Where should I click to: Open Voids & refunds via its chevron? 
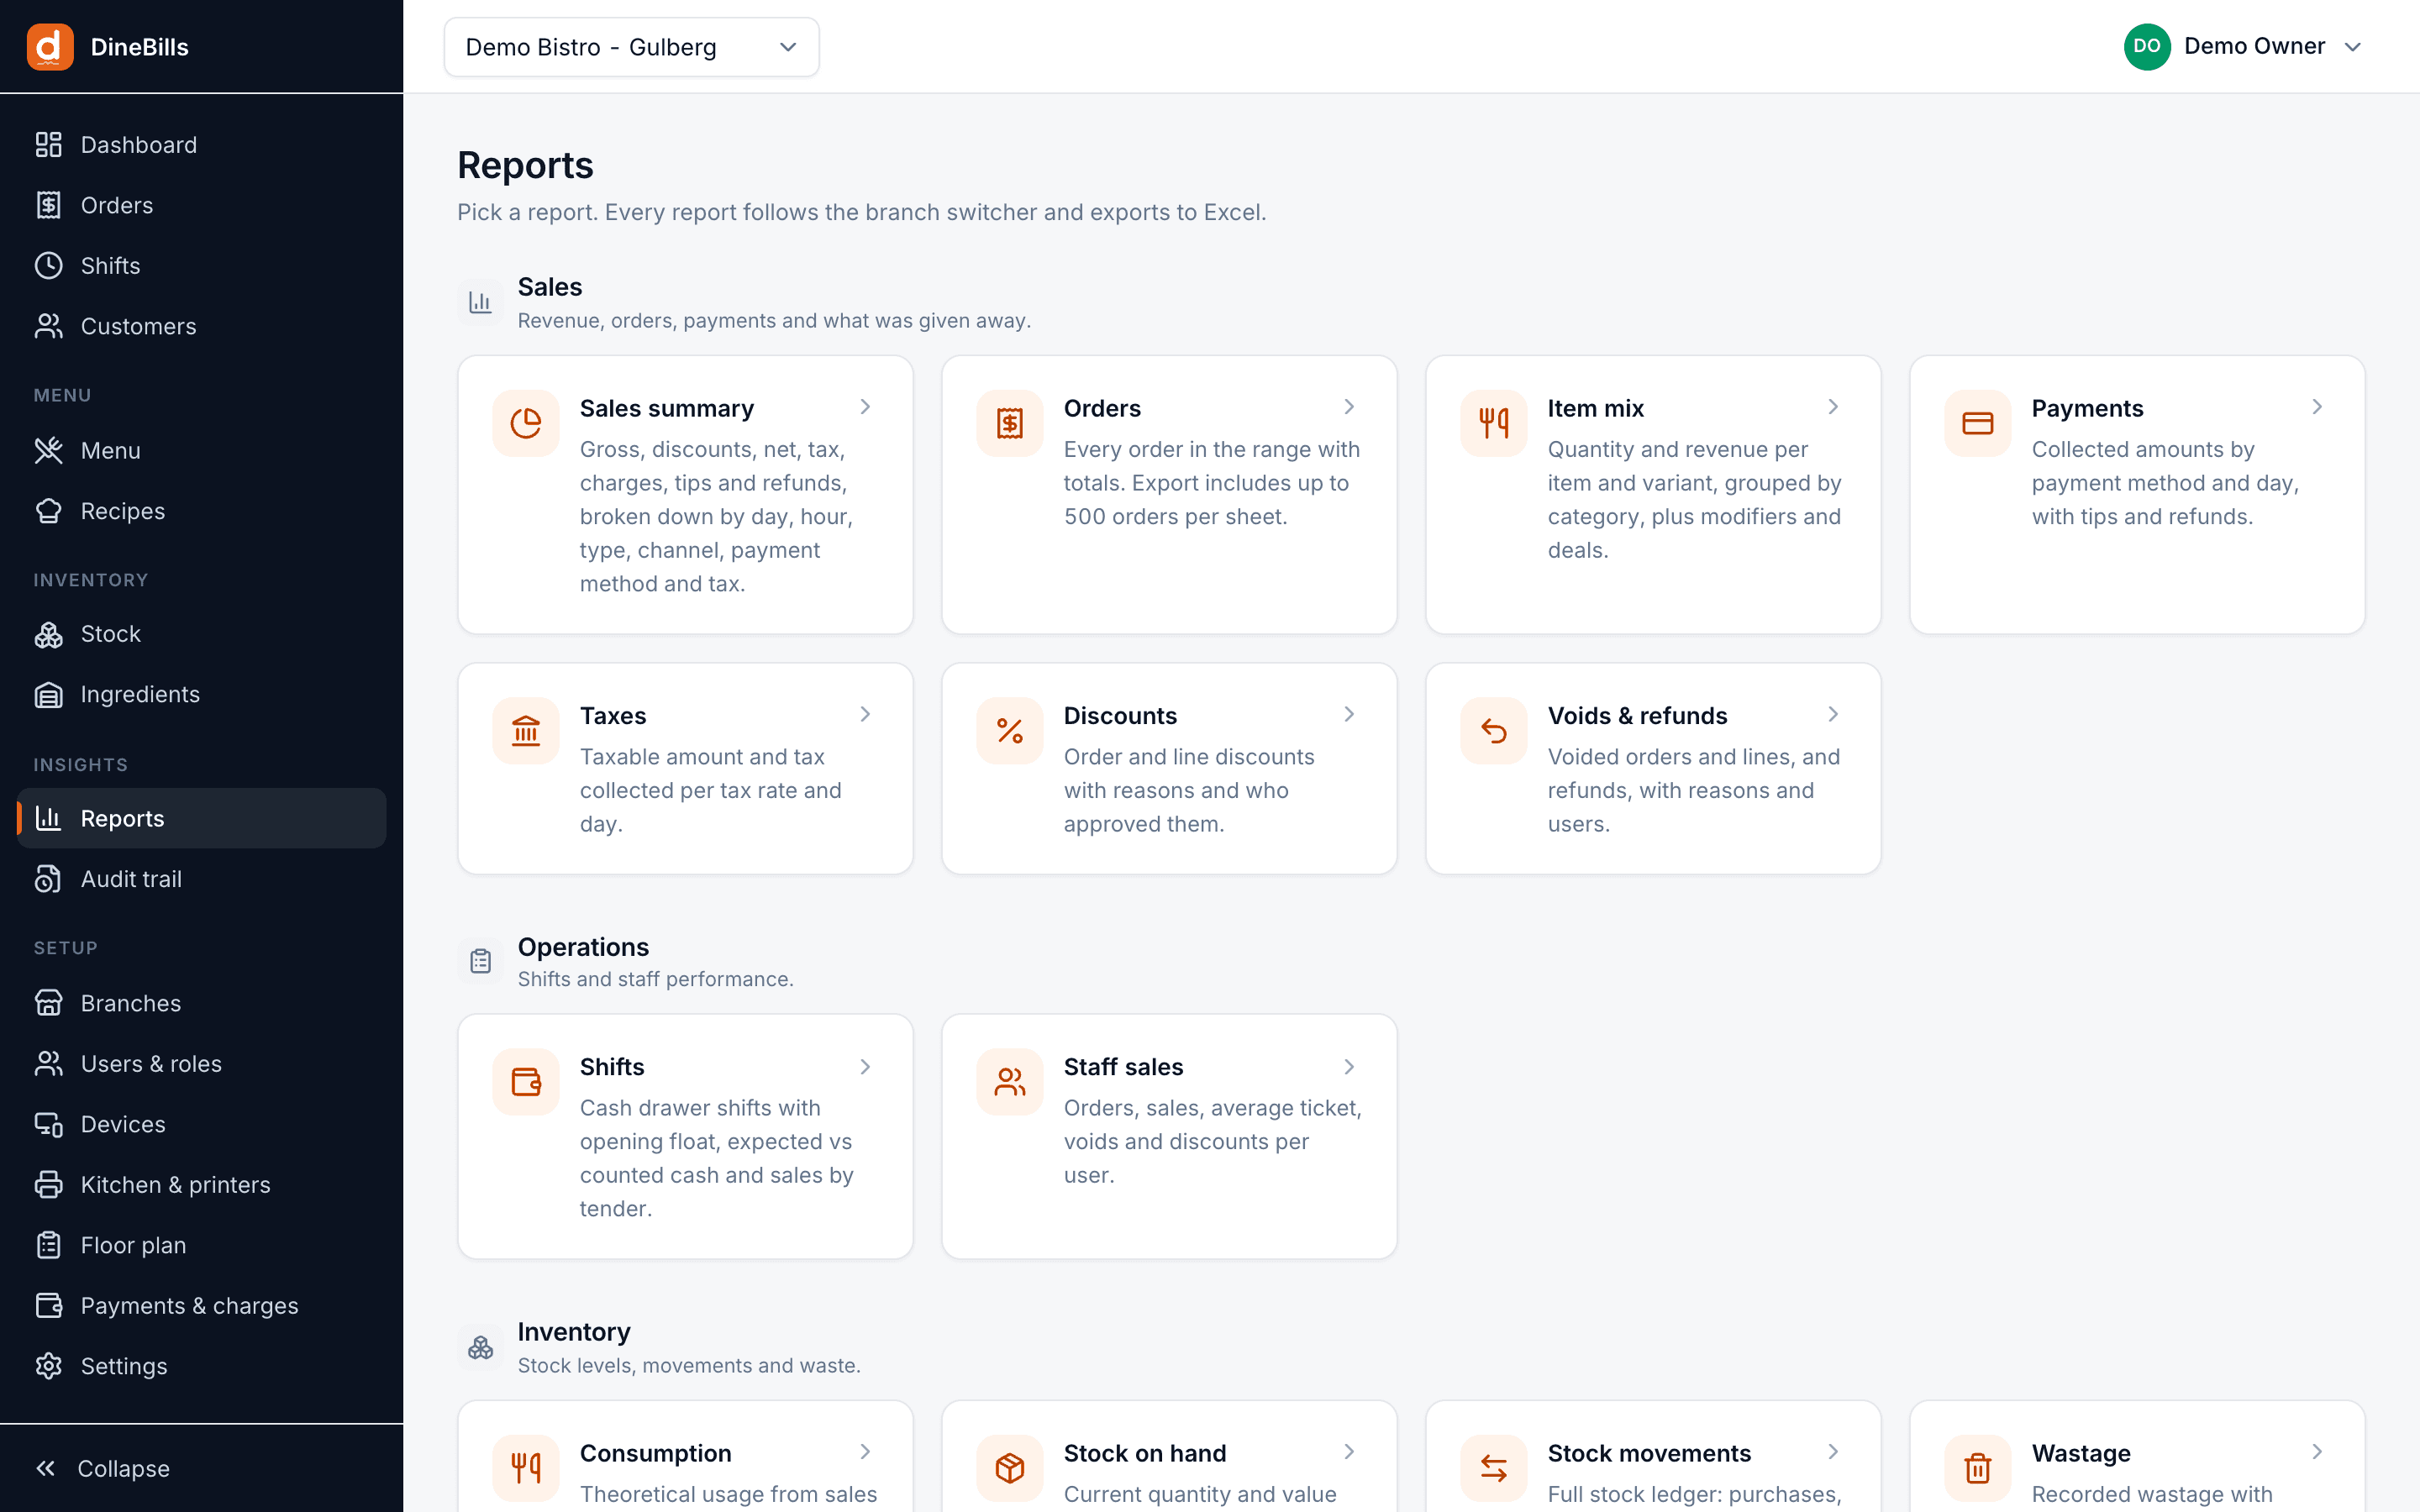(1833, 714)
